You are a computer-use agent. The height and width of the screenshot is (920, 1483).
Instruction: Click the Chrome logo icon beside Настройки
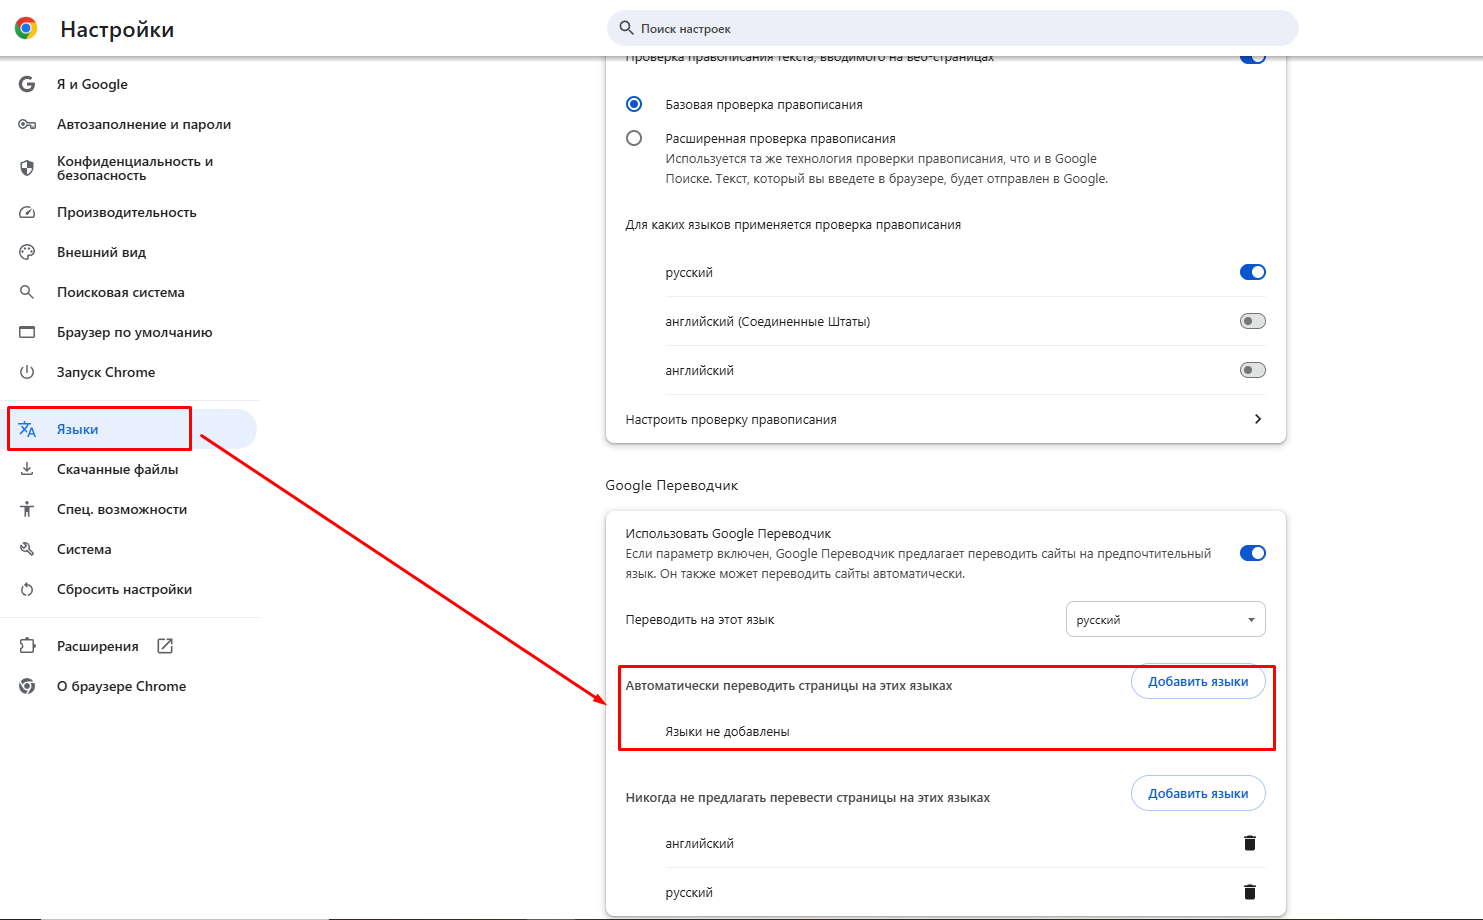point(26,29)
